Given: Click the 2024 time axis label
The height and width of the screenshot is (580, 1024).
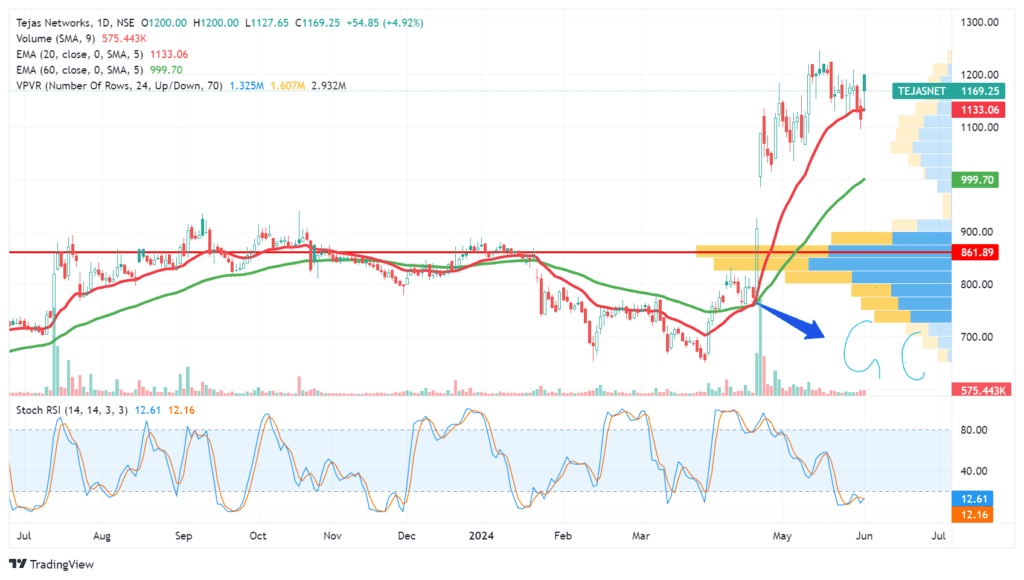Looking at the screenshot, I should [x=481, y=536].
